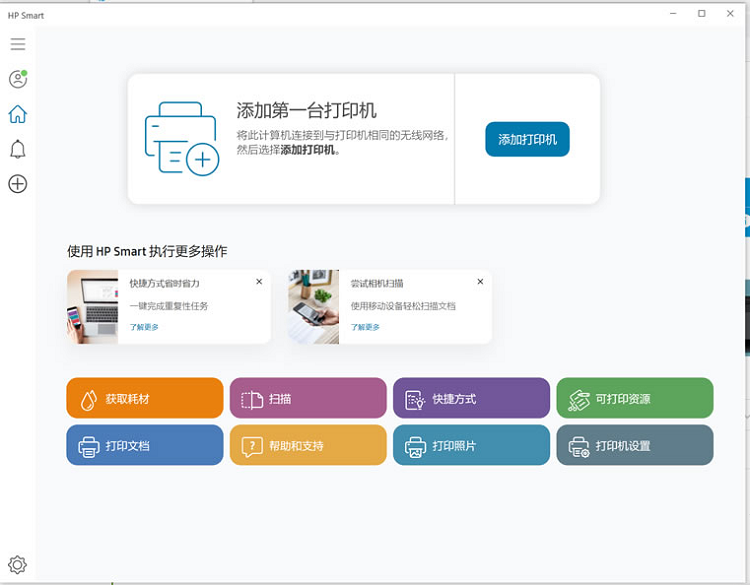This screenshot has height=585, width=750.
Task: Open the settings gear icon
Action: click(18, 564)
